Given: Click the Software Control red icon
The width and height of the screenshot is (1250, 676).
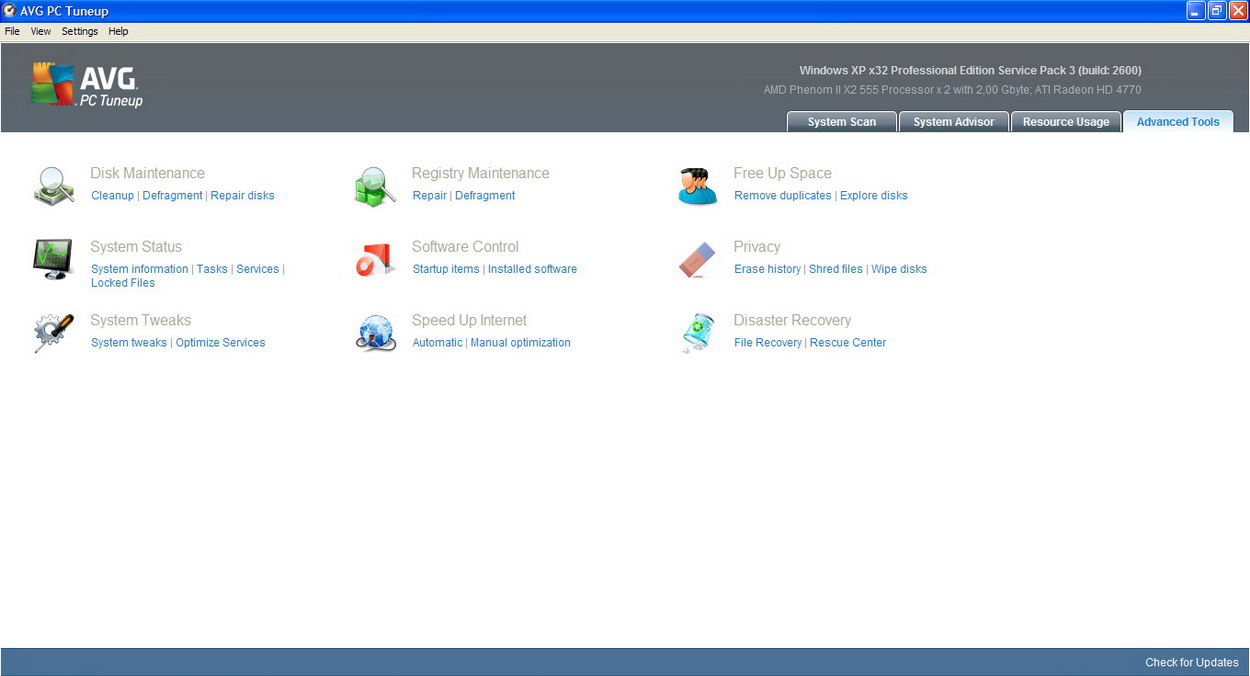Looking at the screenshot, I should point(375,259).
